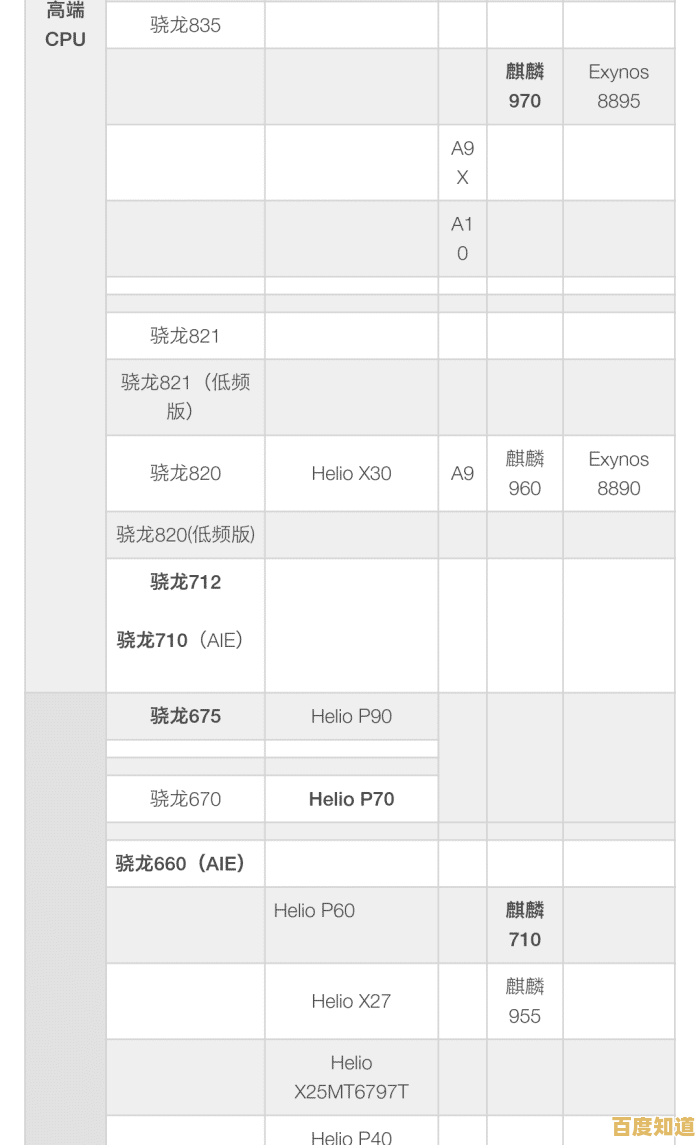Screen dimensions: 700x1145
Task: Click the 麒麟960 cell
Action: point(524,473)
